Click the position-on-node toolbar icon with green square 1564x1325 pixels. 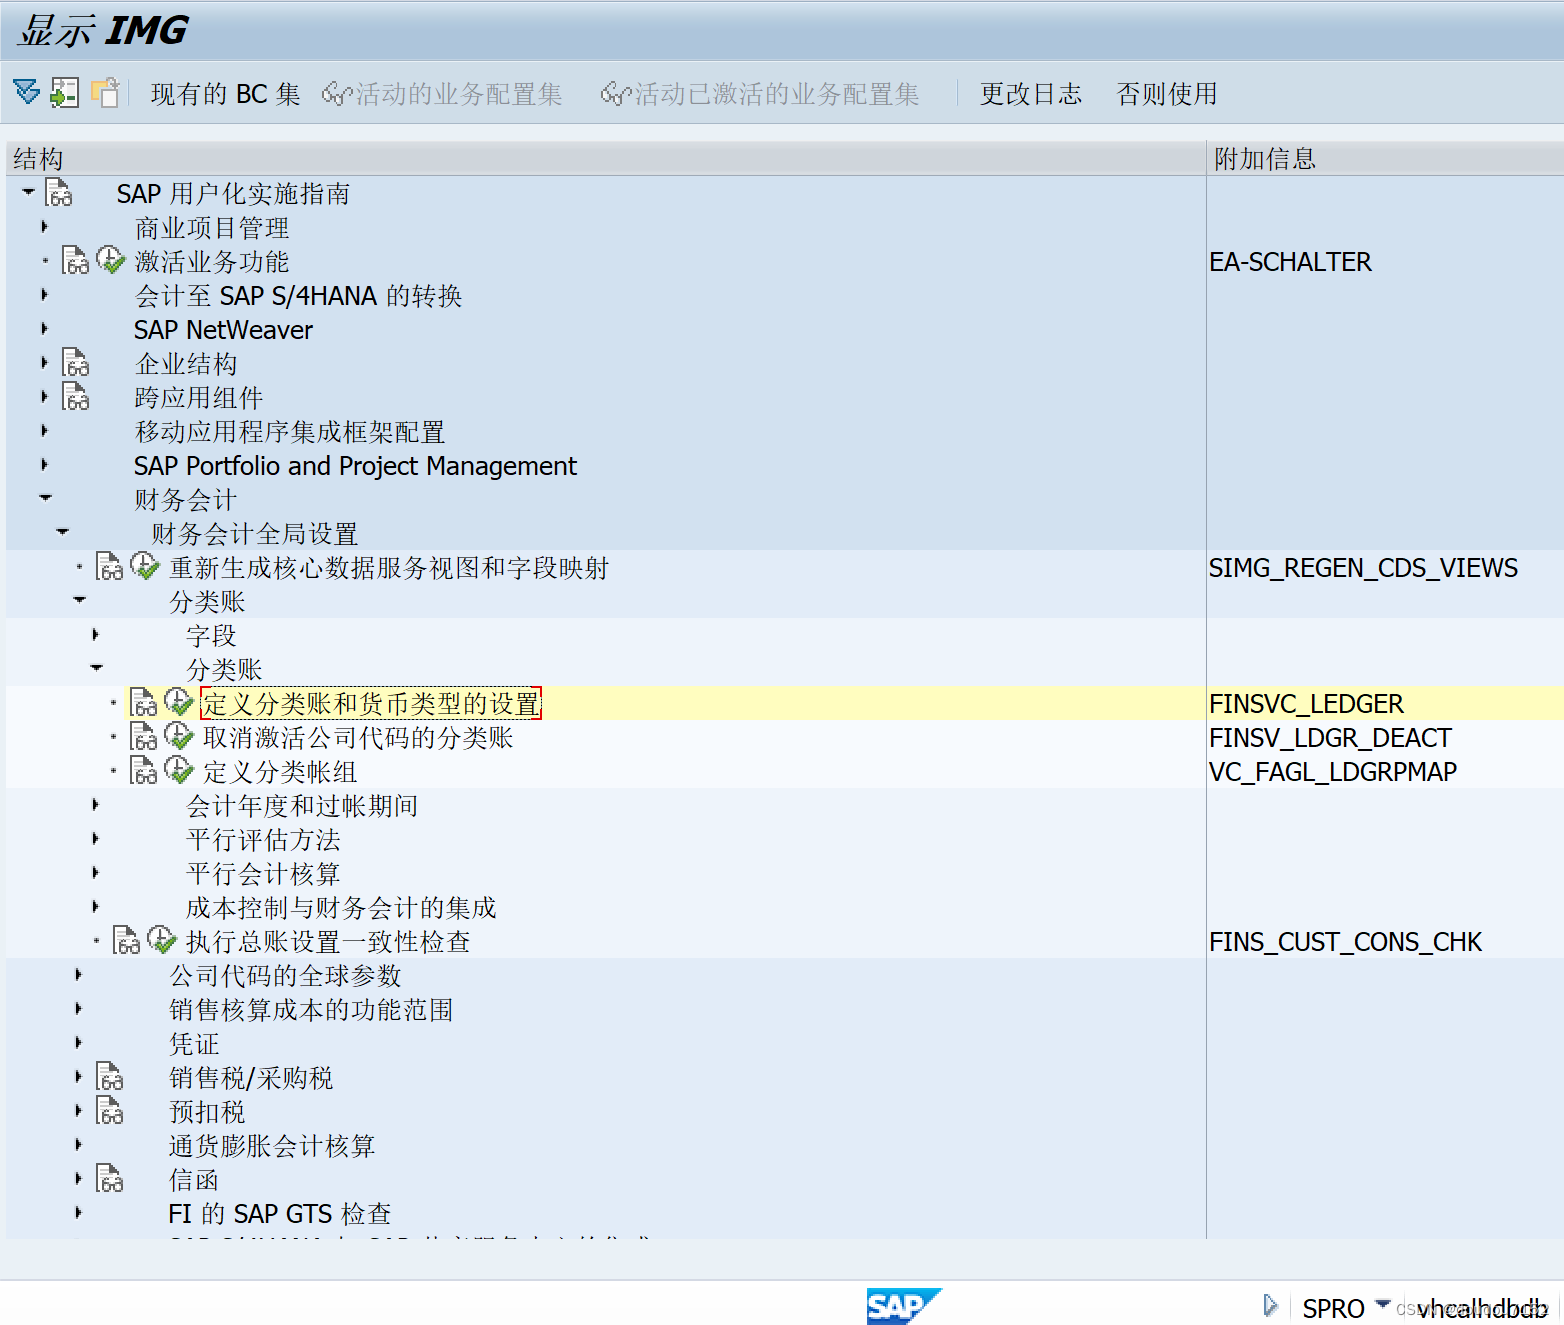click(x=64, y=92)
